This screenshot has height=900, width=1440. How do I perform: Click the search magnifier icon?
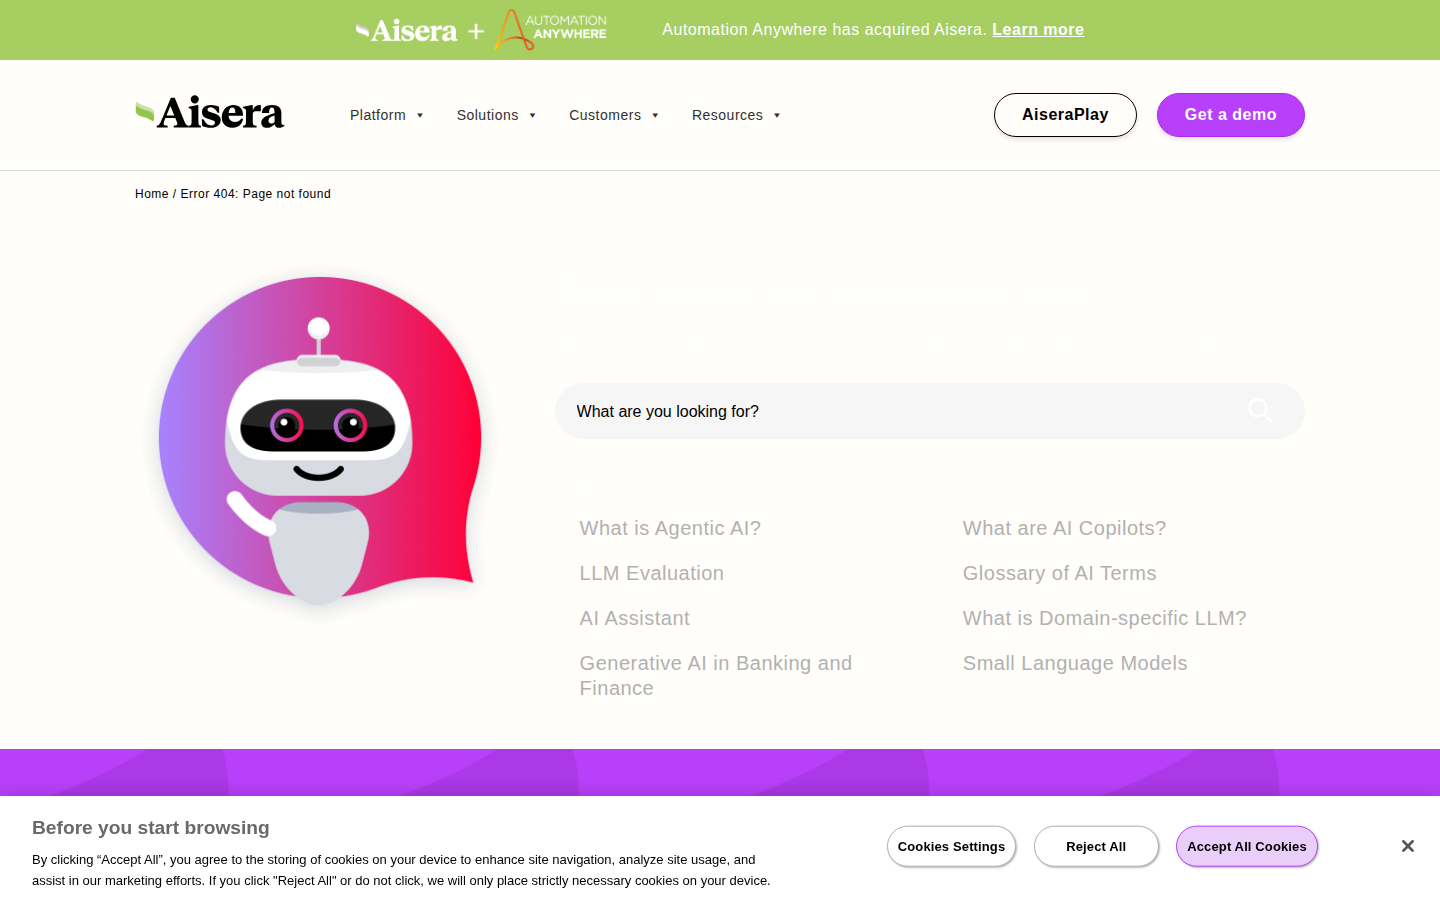click(1259, 410)
